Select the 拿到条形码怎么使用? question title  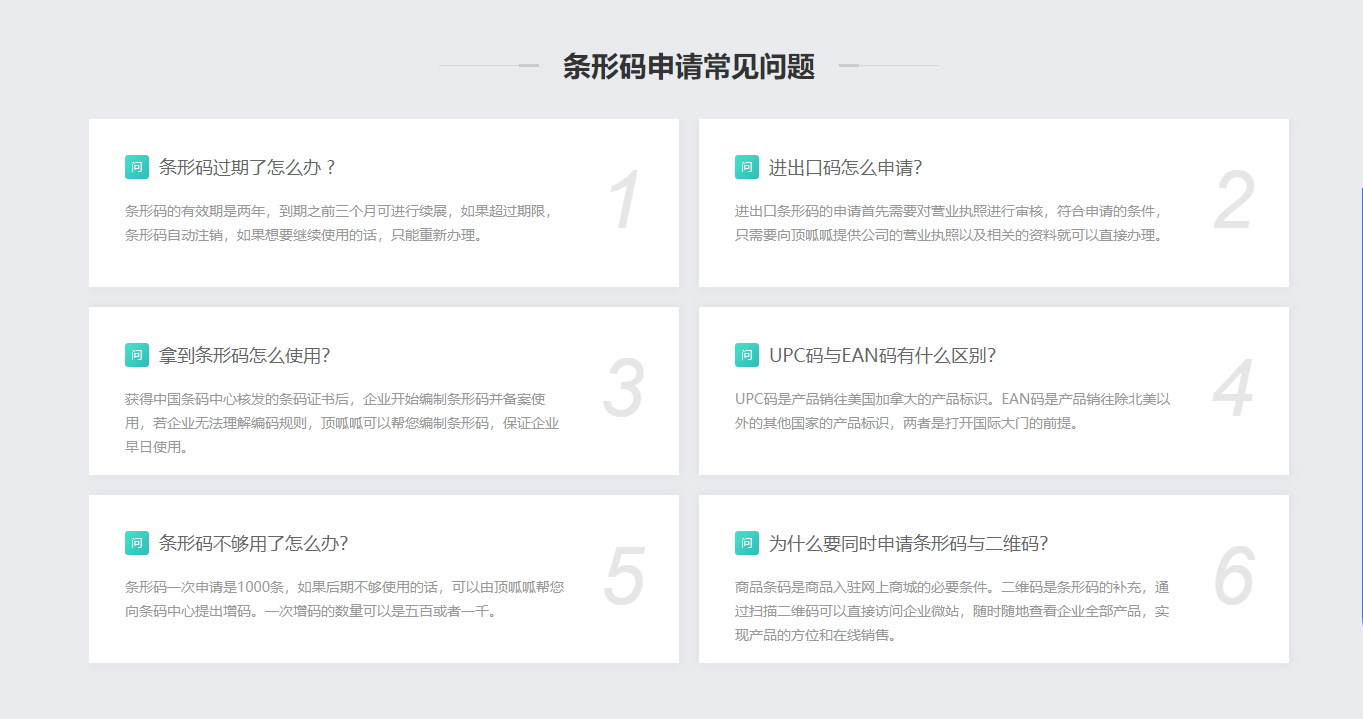[x=244, y=355]
